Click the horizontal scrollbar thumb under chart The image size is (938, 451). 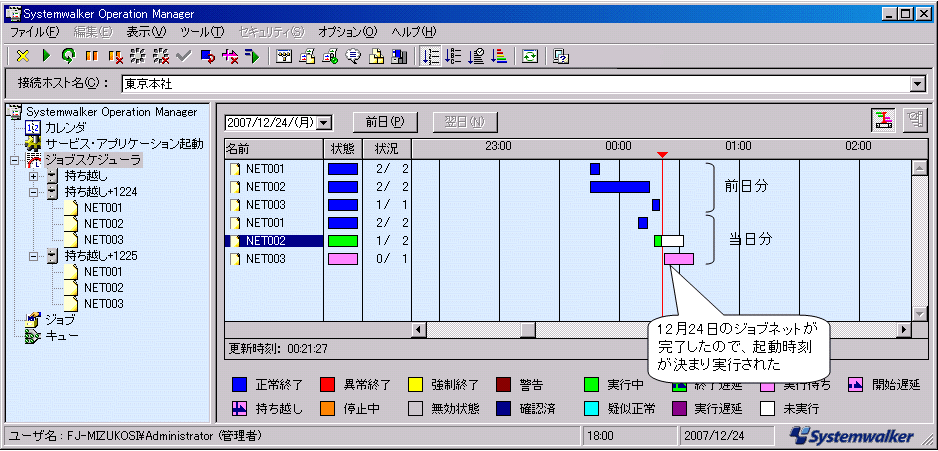[528, 330]
